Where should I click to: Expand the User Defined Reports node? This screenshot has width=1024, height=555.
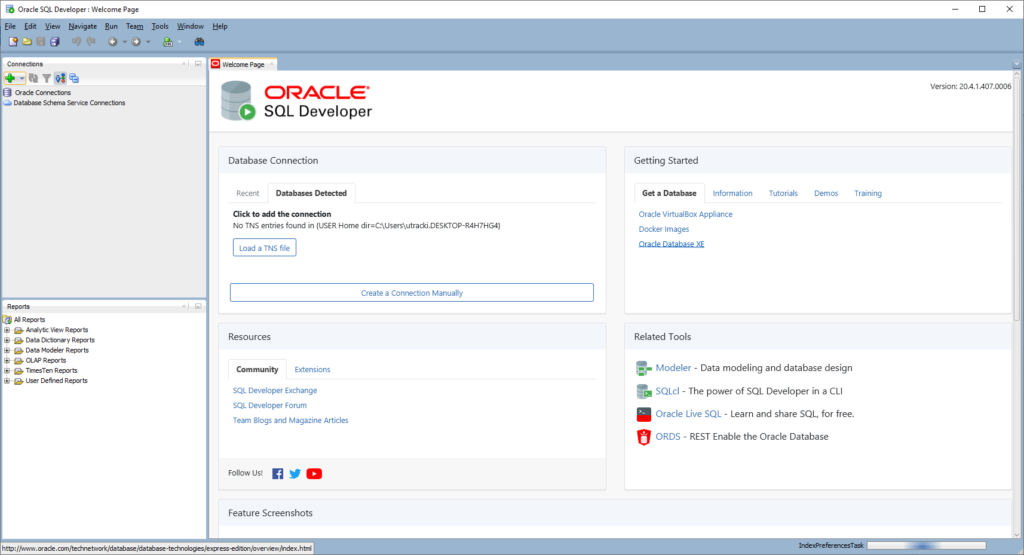(x=7, y=381)
